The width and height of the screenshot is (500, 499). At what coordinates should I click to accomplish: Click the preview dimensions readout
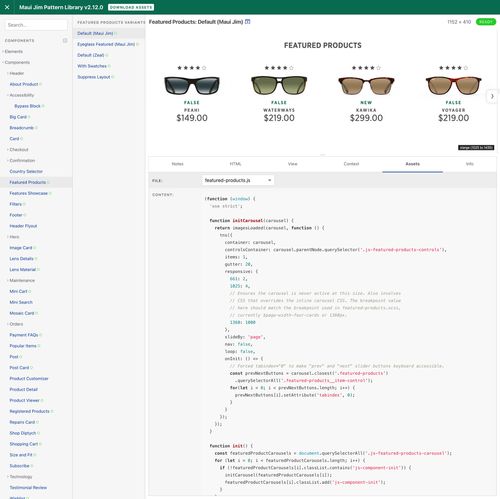pyautogui.click(x=459, y=22)
